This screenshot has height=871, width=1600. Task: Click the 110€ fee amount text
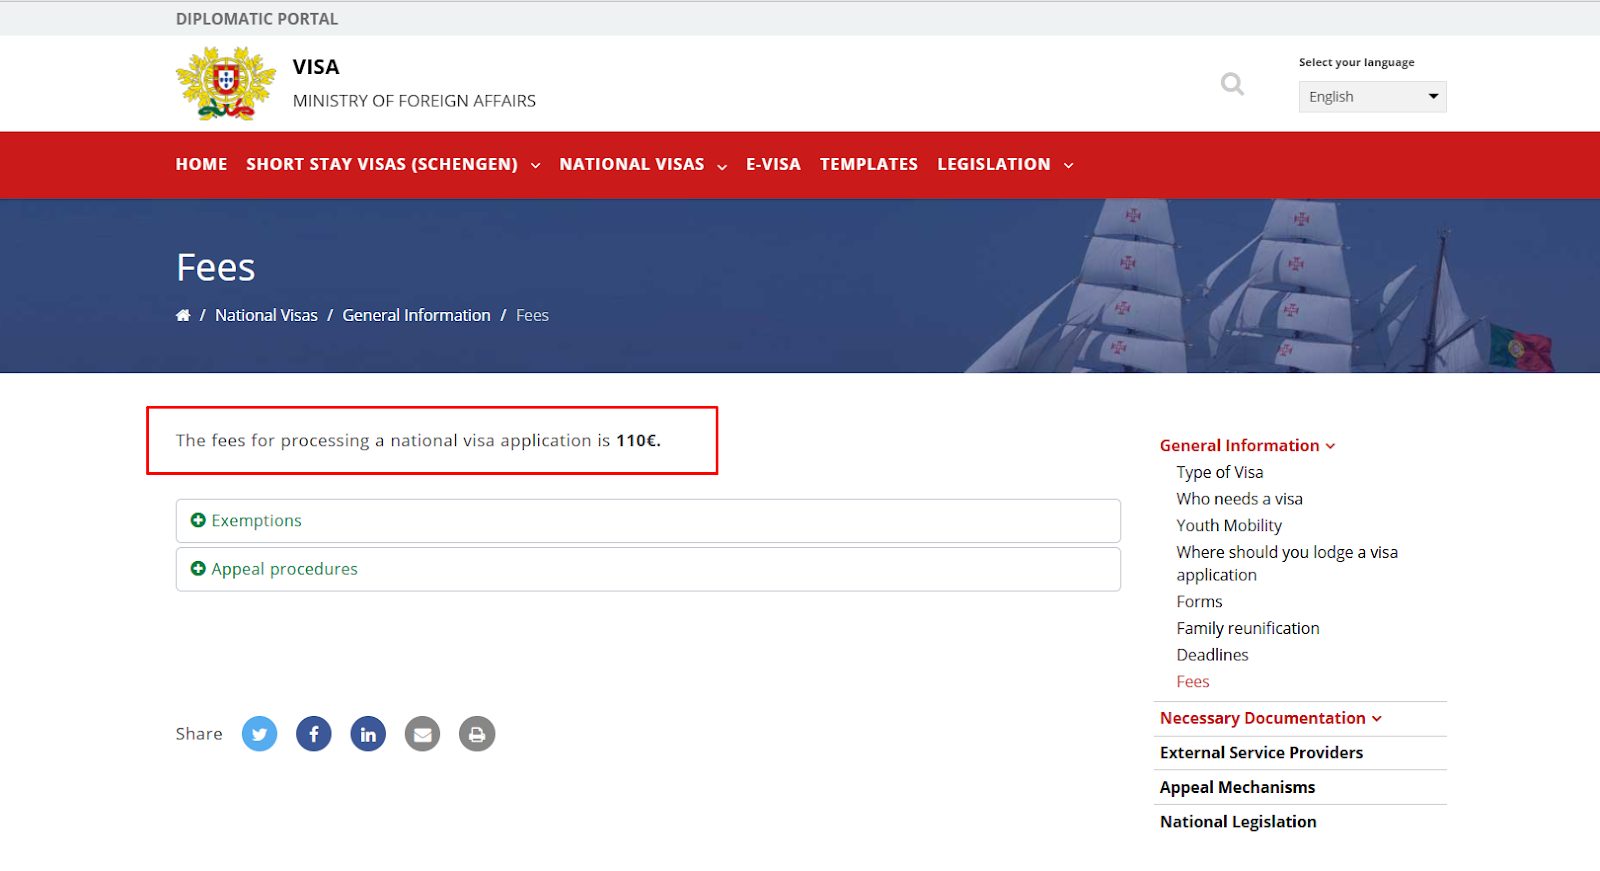638,440
